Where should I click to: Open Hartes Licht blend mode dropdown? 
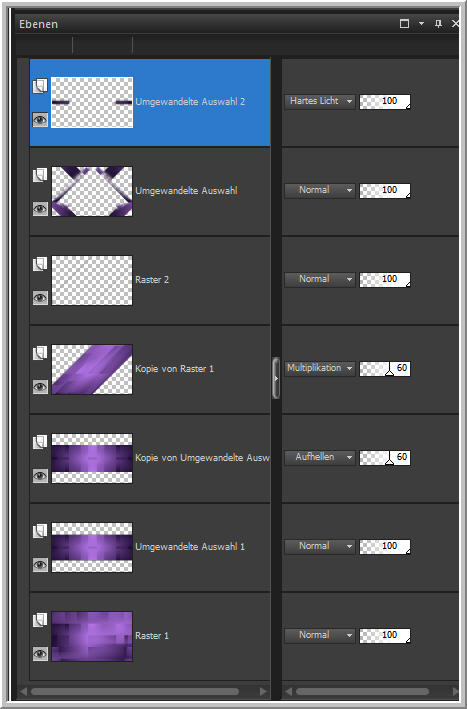point(320,101)
